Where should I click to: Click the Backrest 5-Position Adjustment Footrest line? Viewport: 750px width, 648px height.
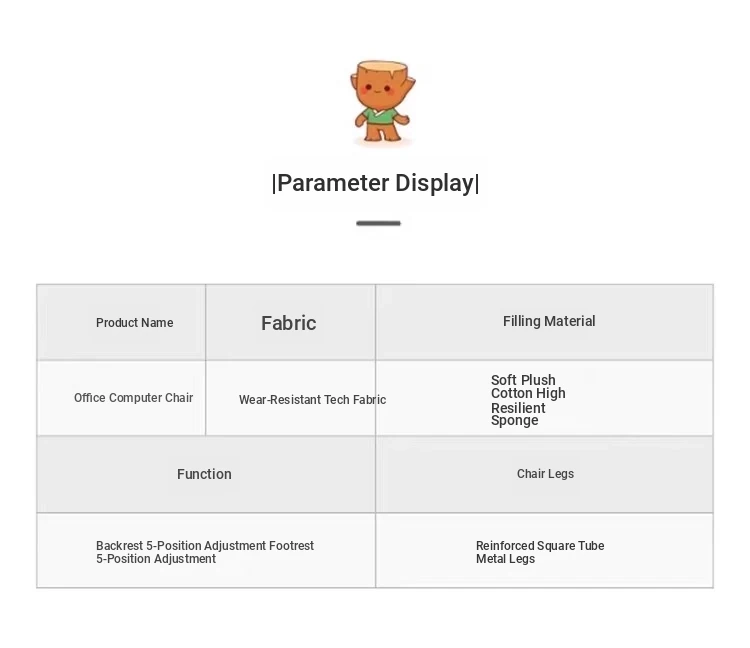pos(205,546)
